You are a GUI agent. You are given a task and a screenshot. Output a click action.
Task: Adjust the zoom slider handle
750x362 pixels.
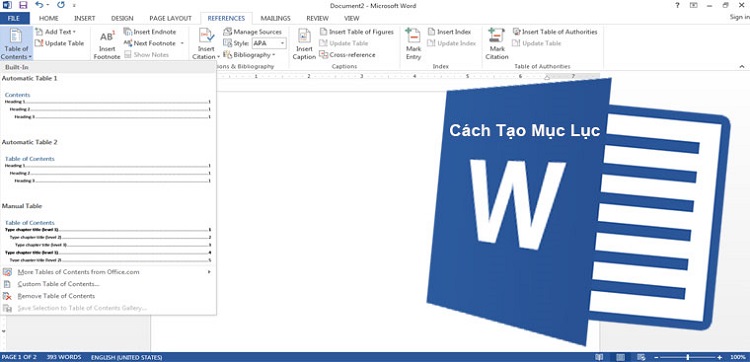pyautogui.click(x=688, y=357)
